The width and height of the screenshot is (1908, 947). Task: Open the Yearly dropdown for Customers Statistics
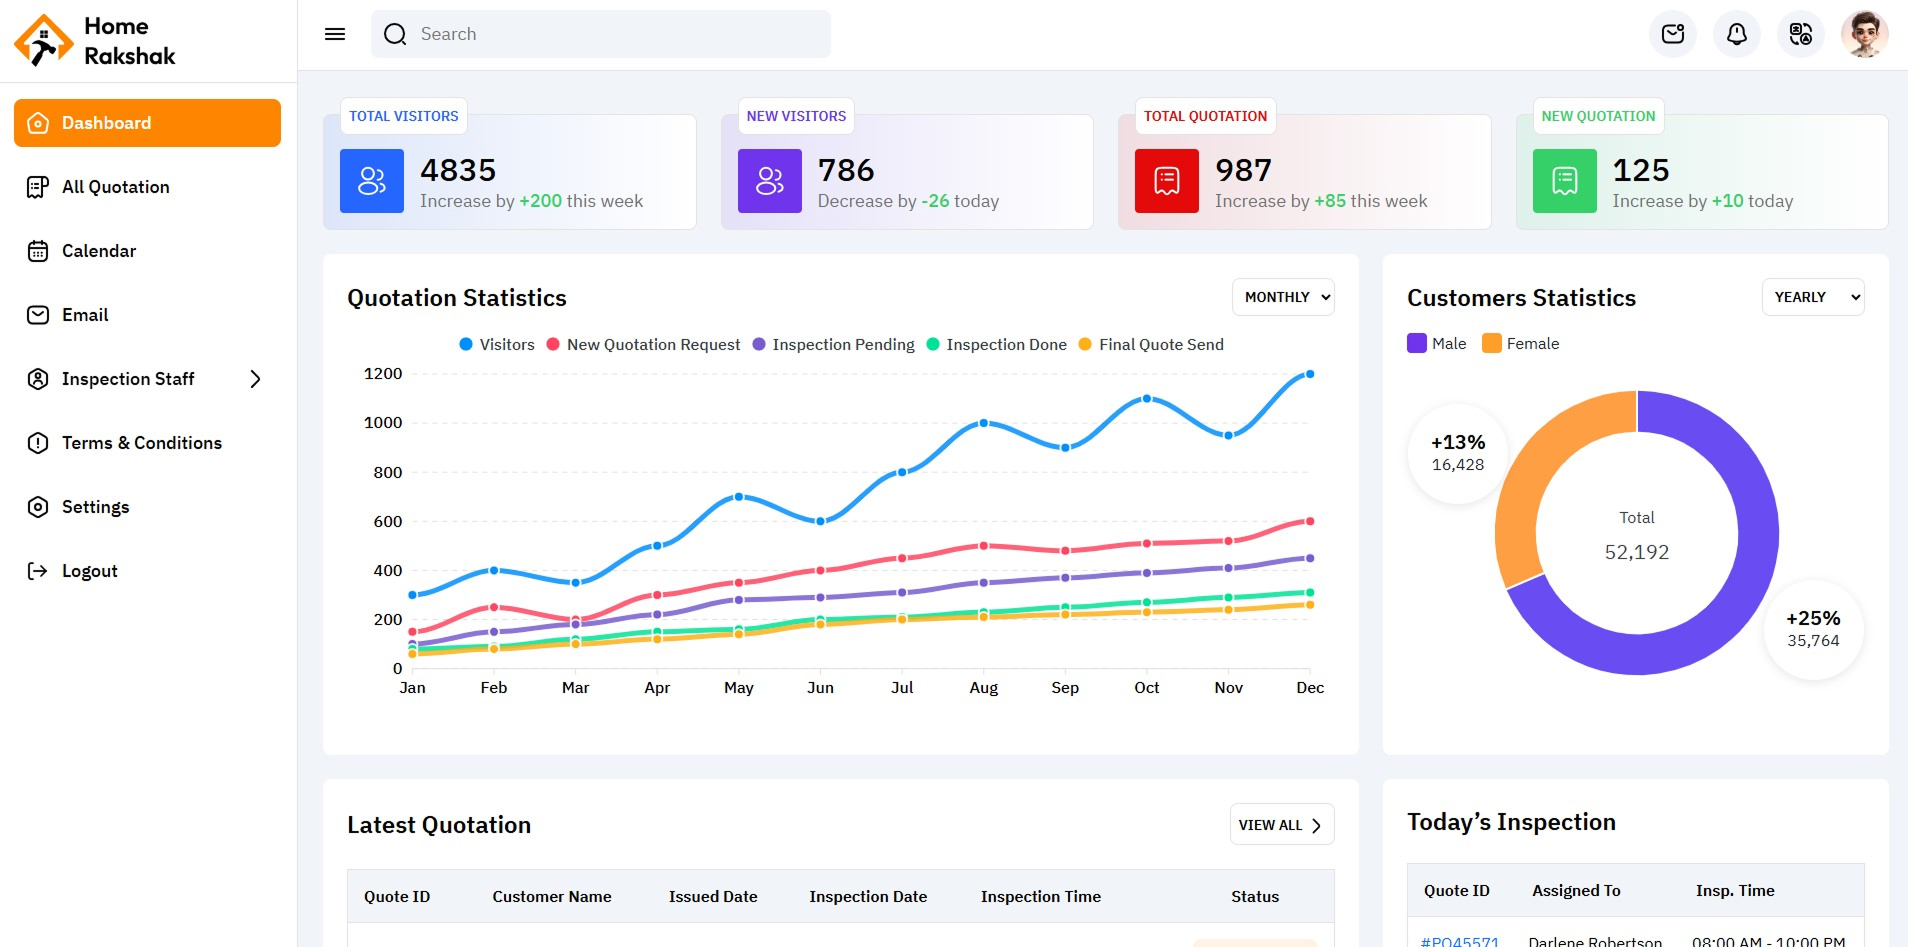click(x=1812, y=297)
